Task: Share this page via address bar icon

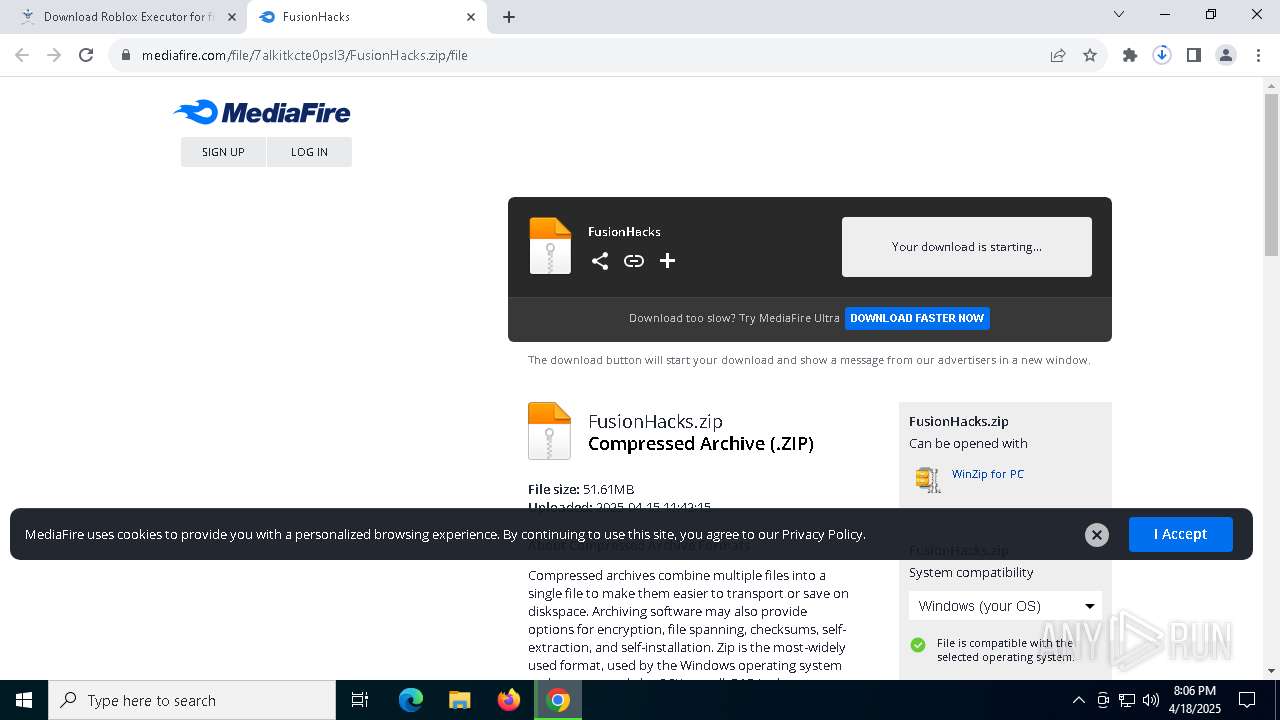Action: coord(1058,55)
